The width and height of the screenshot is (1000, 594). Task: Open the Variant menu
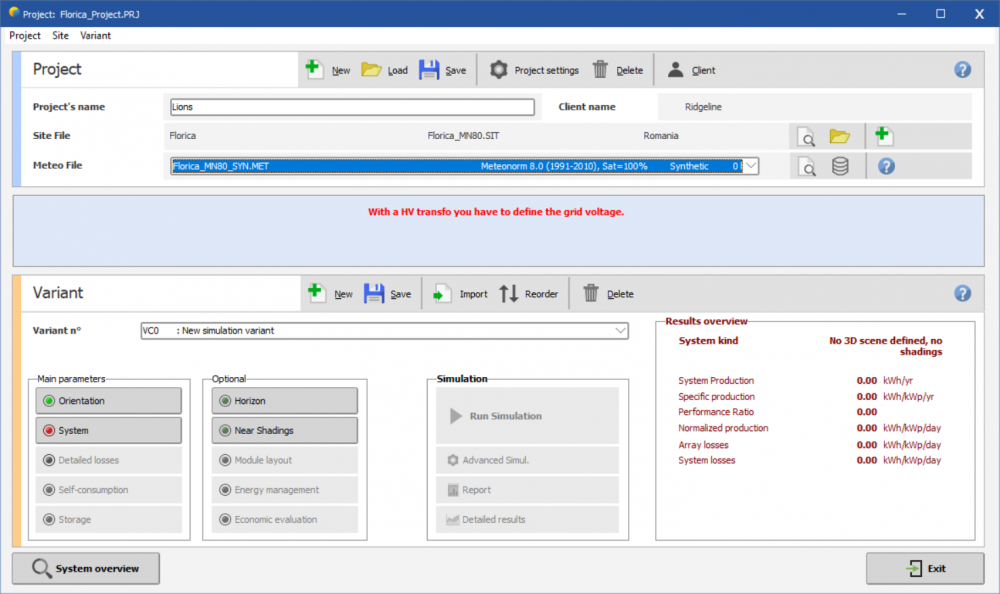96,35
